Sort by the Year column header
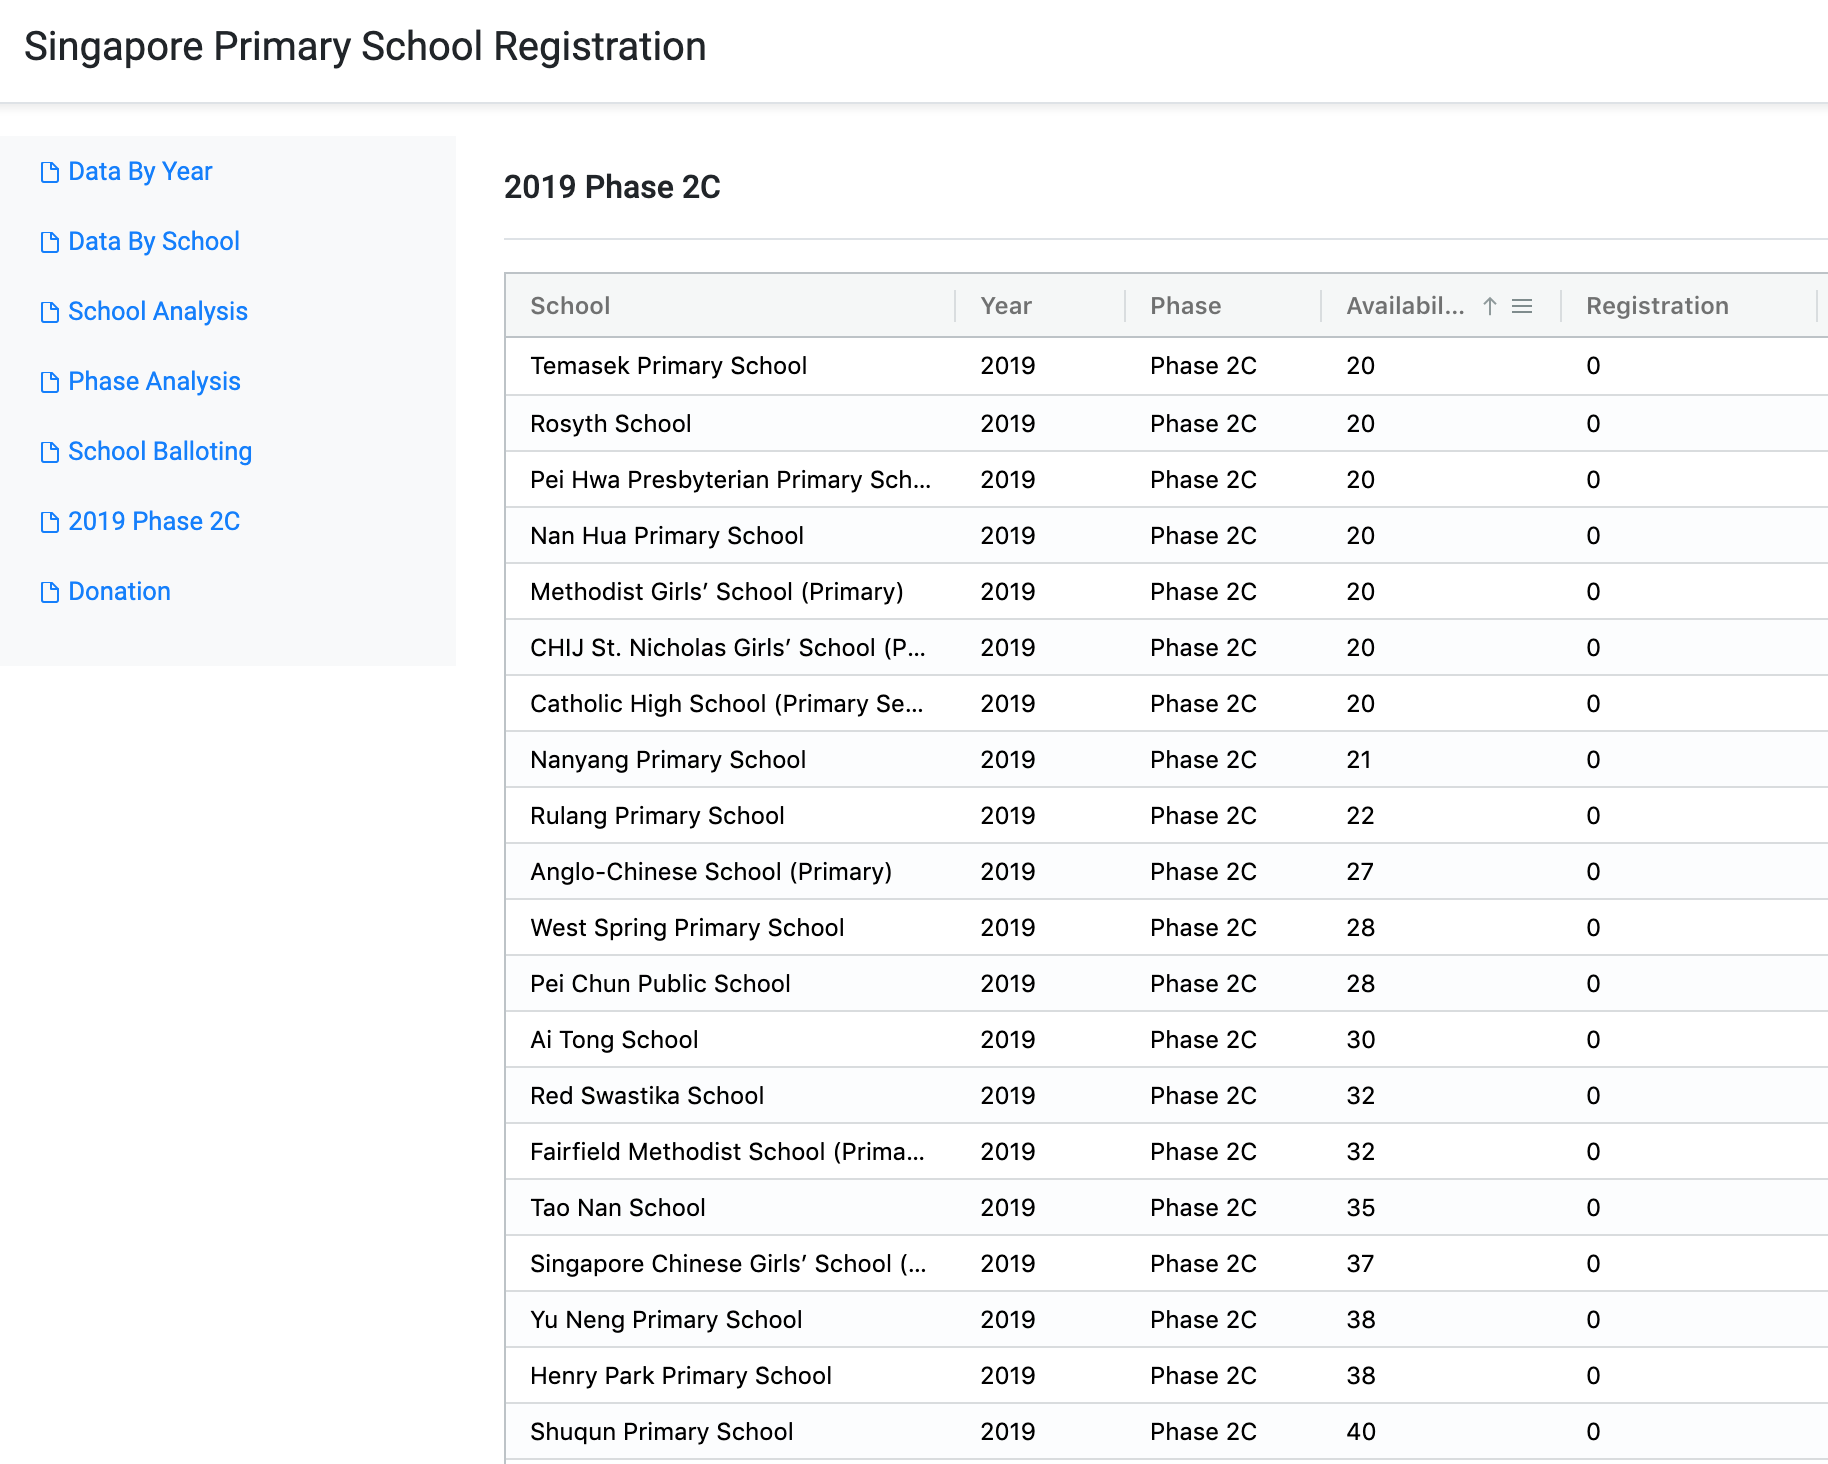The image size is (1828, 1464). tap(1005, 306)
